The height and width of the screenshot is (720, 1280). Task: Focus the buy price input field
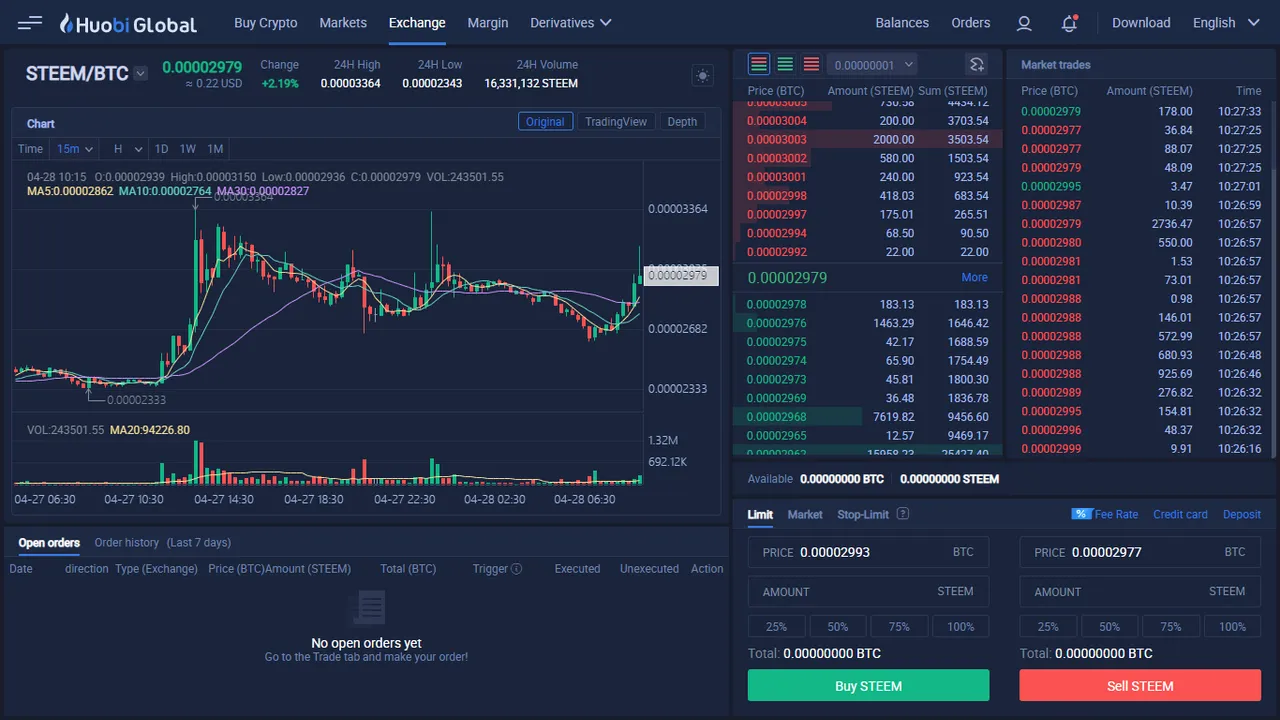coord(869,552)
